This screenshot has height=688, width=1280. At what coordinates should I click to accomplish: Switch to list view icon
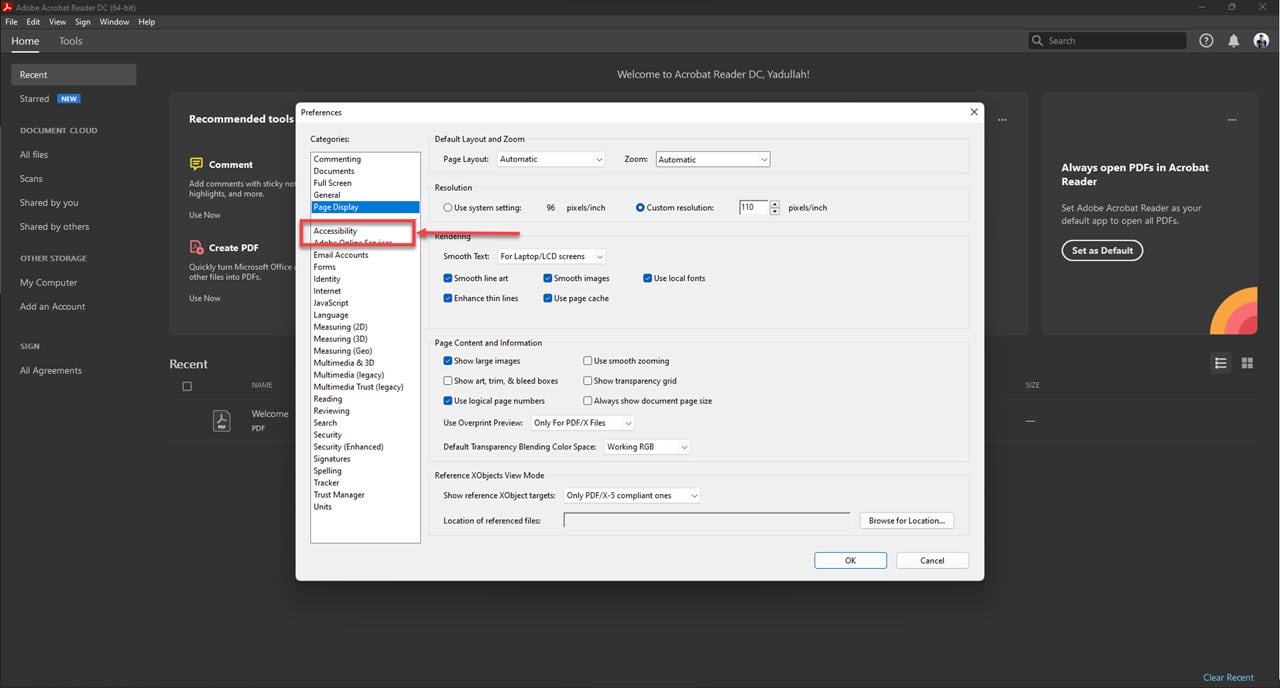coord(1220,363)
